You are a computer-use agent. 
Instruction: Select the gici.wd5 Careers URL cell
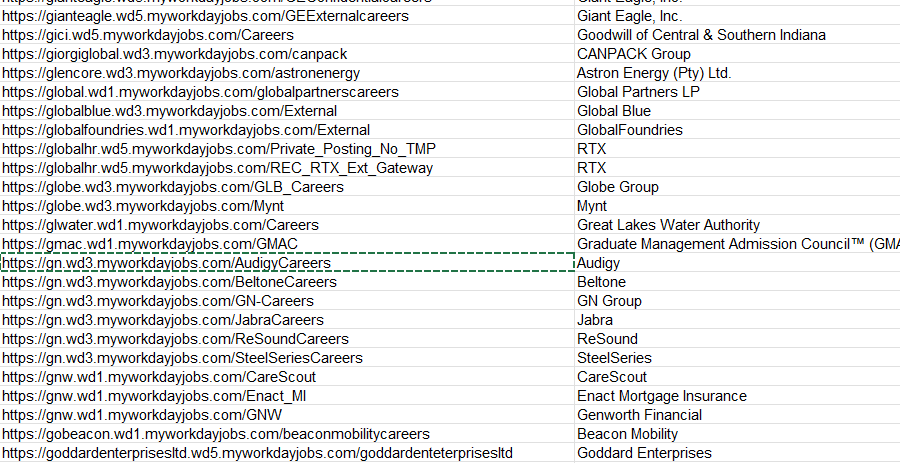tap(287, 35)
